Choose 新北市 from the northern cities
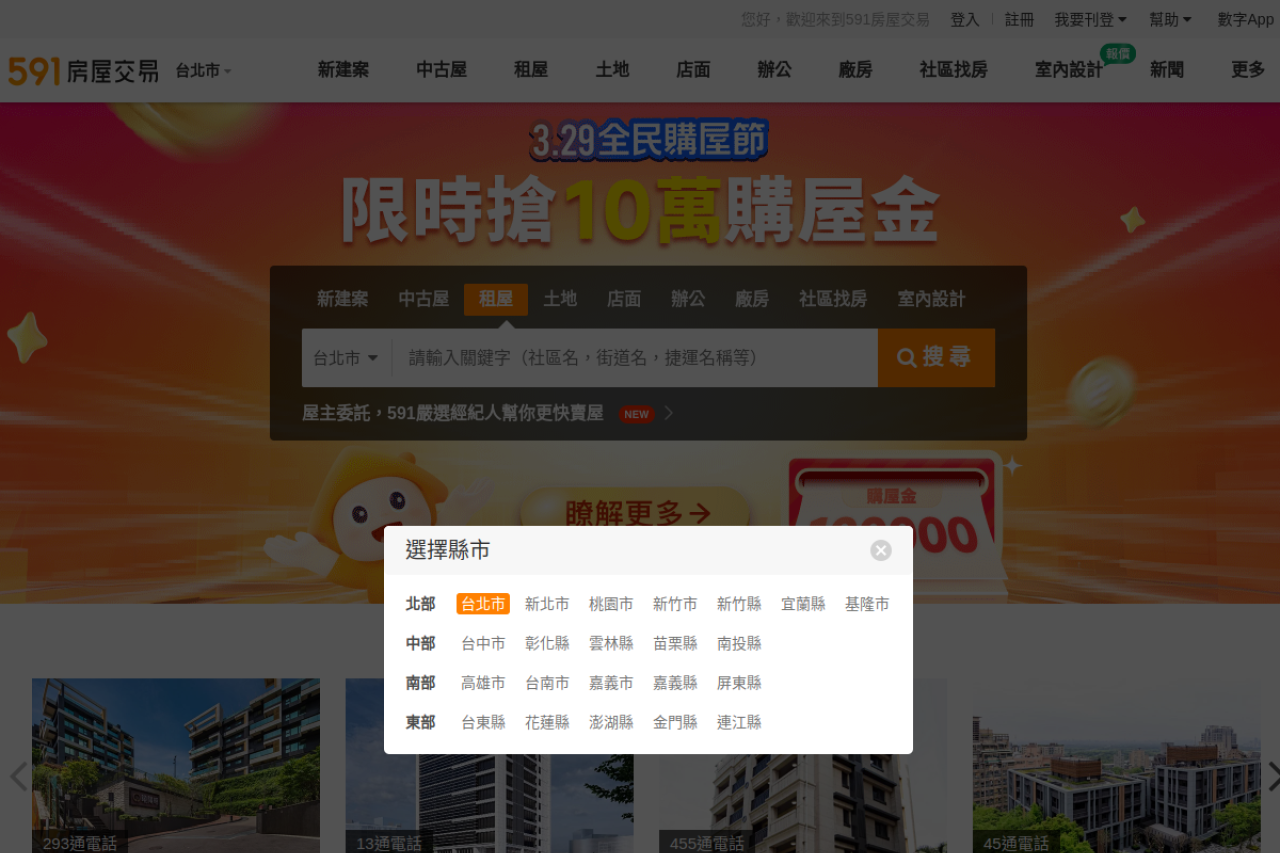This screenshot has width=1280, height=853. click(x=547, y=604)
